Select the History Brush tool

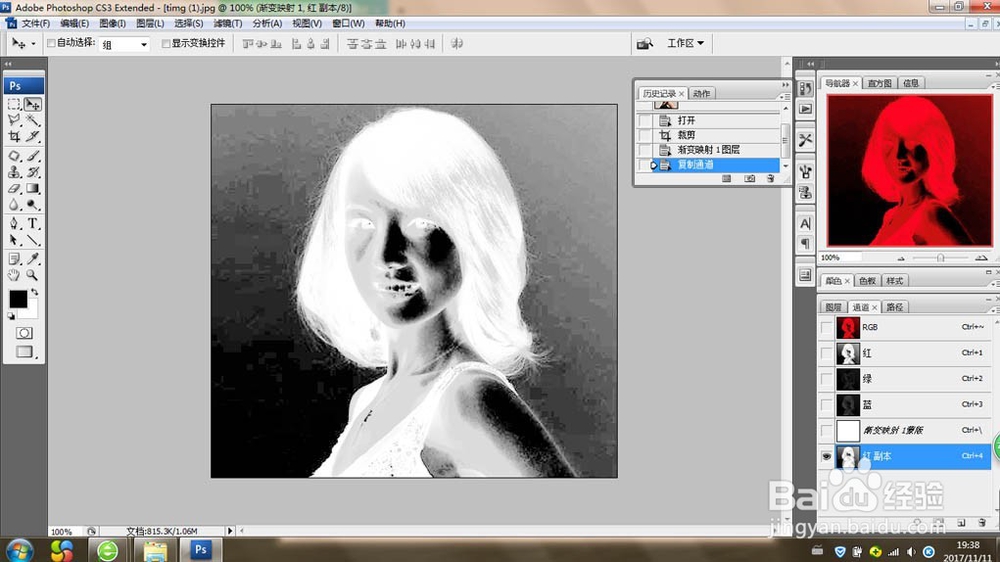[33, 172]
